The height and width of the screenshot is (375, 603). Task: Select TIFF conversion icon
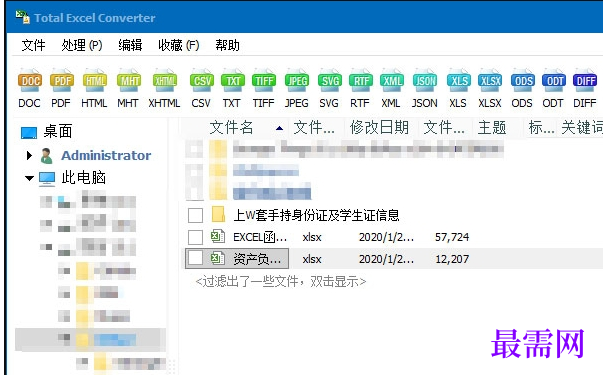(263, 81)
